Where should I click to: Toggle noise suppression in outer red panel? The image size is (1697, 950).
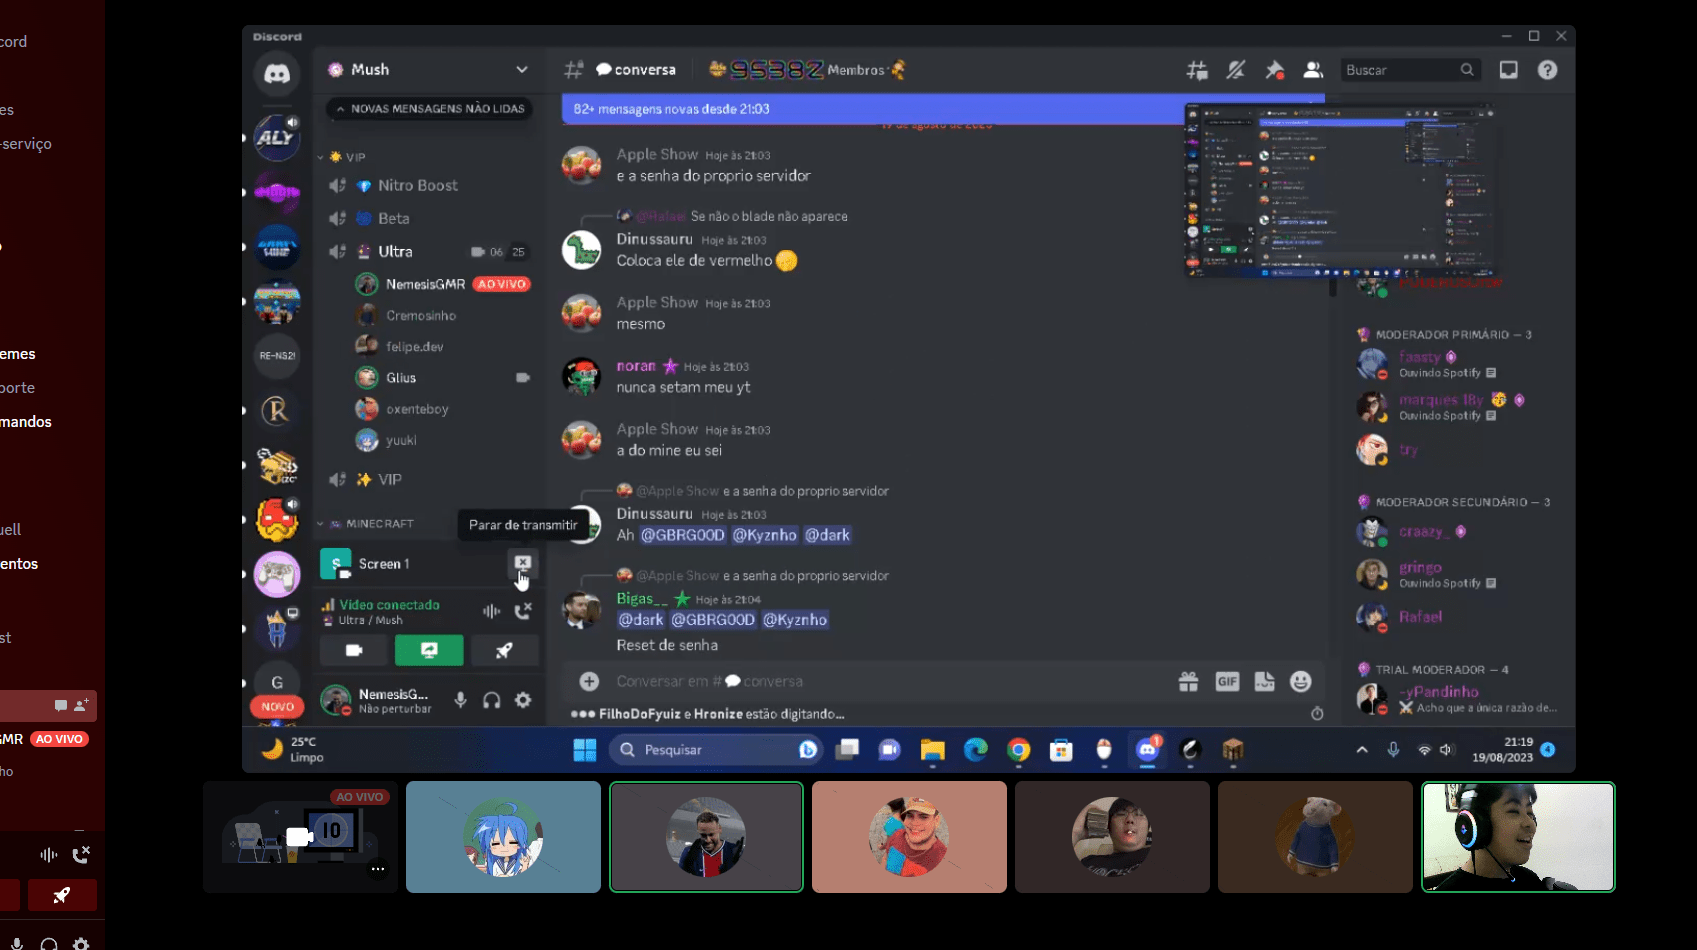point(49,854)
